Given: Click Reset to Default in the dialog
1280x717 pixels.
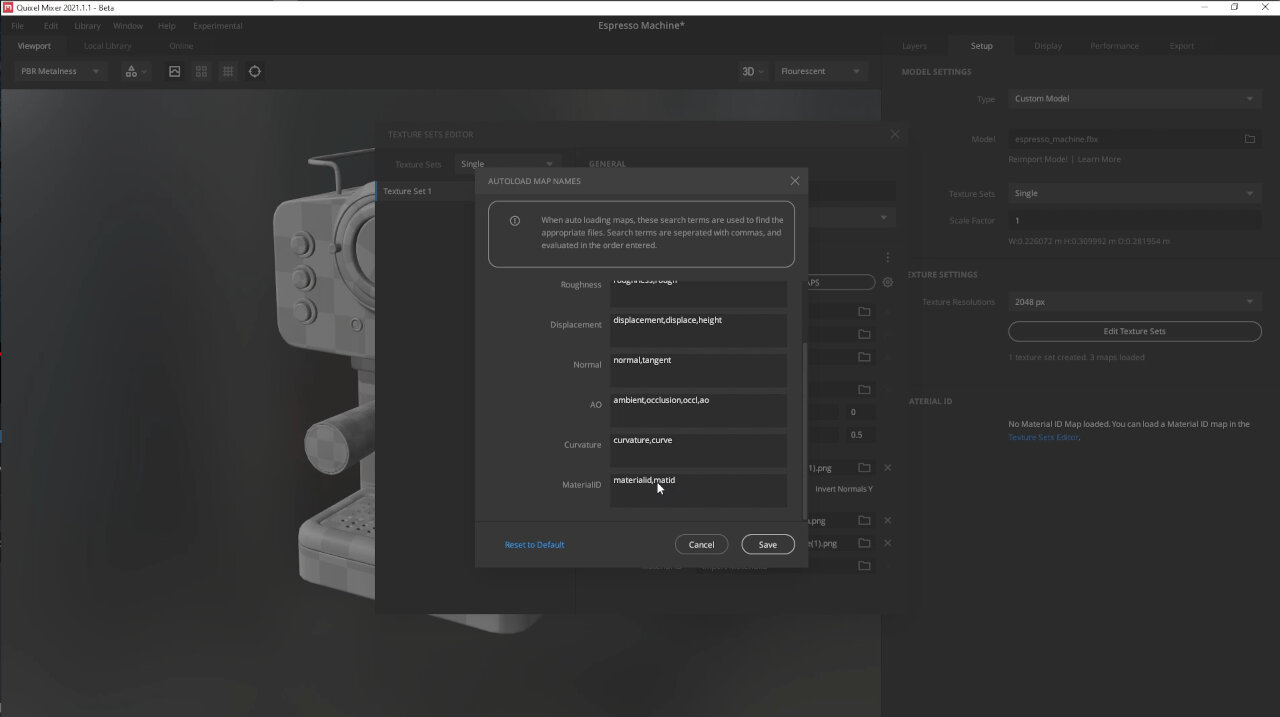Looking at the screenshot, I should point(534,544).
